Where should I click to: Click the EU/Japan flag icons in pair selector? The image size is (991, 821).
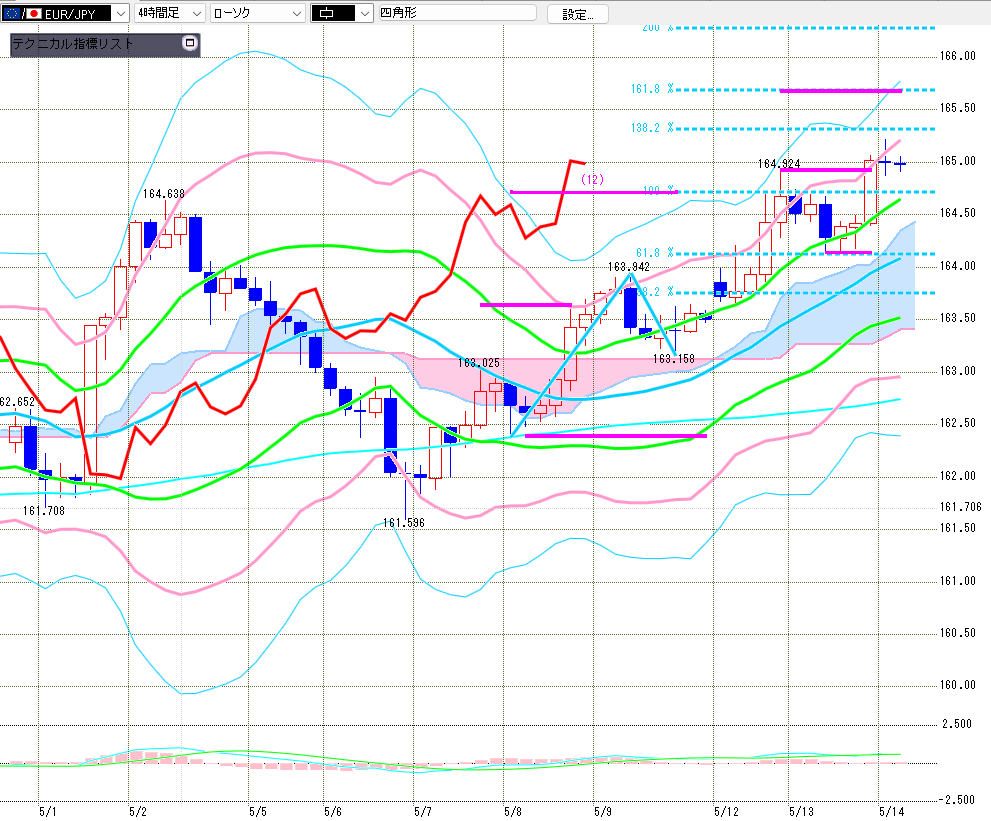[22, 13]
